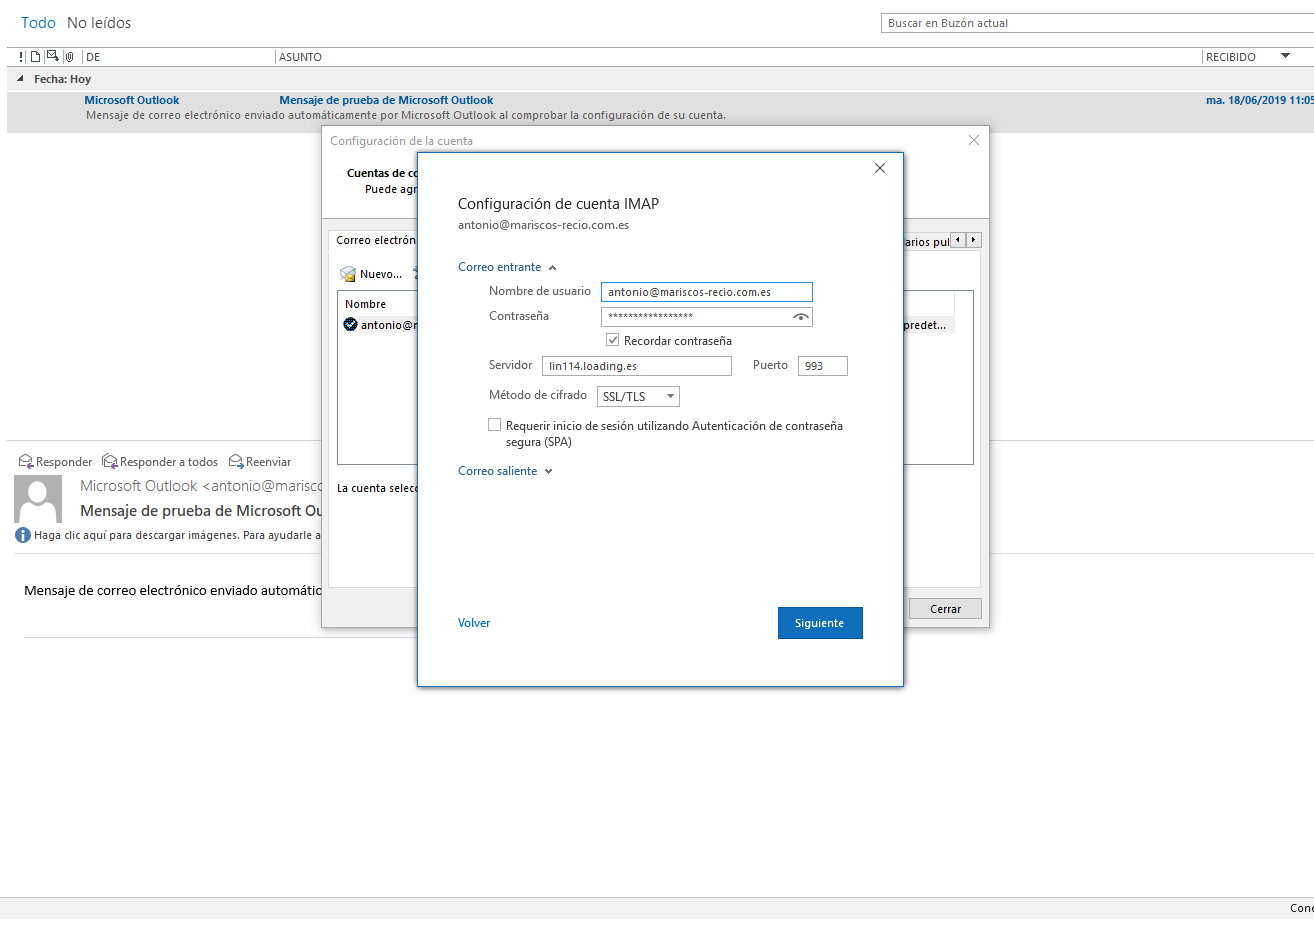Sort by the importance column icon
Image resolution: width=1314 pixels, height=930 pixels.
tap(22, 57)
